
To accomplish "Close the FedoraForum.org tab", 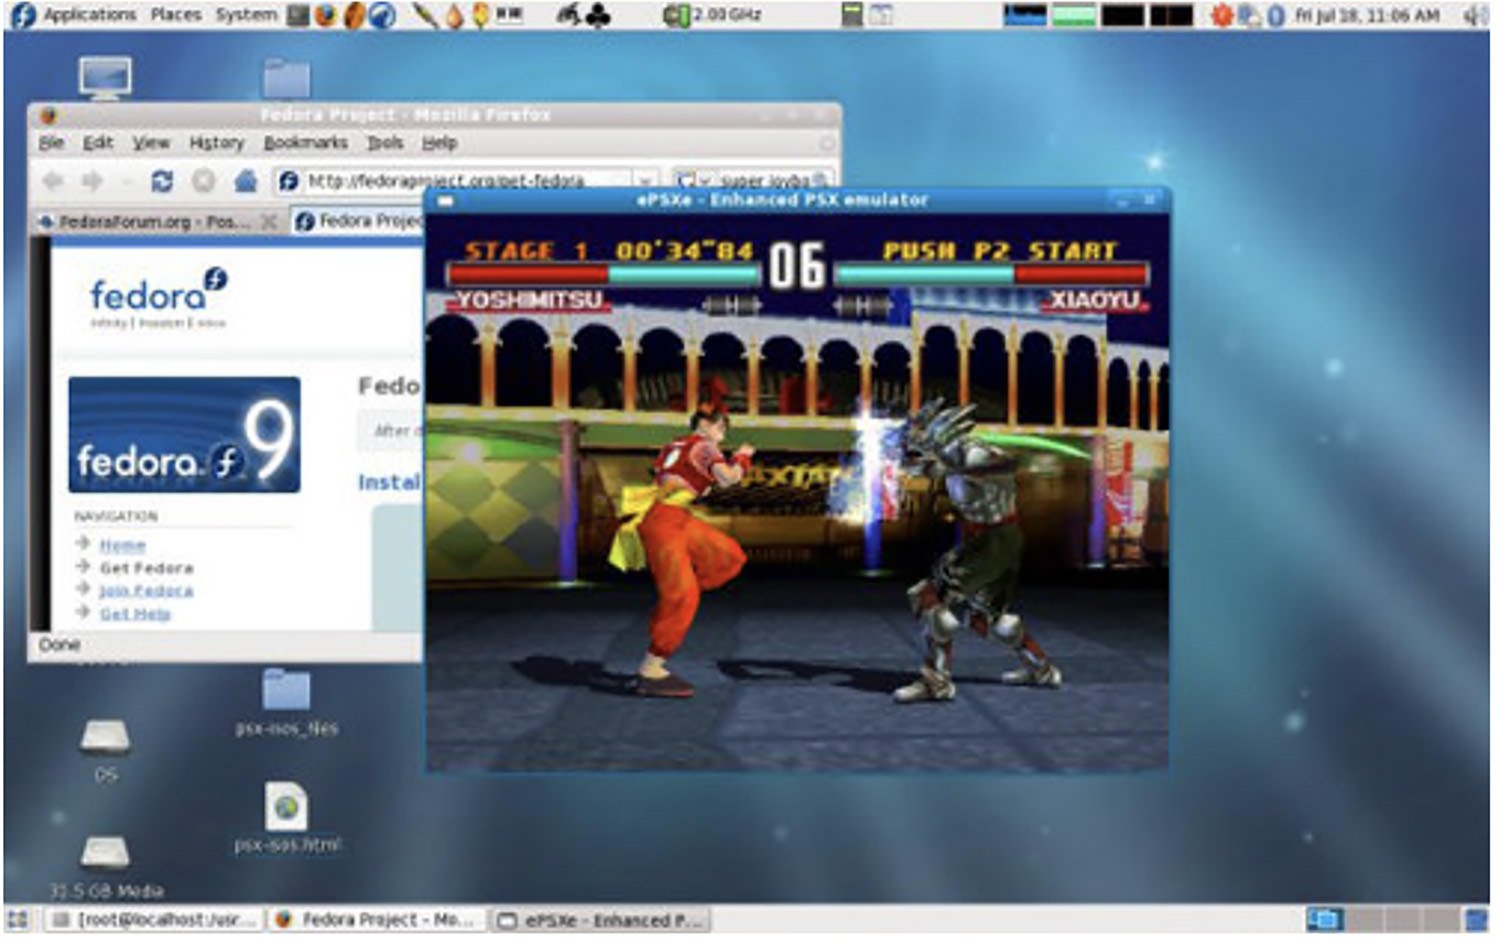I will pos(268,221).
